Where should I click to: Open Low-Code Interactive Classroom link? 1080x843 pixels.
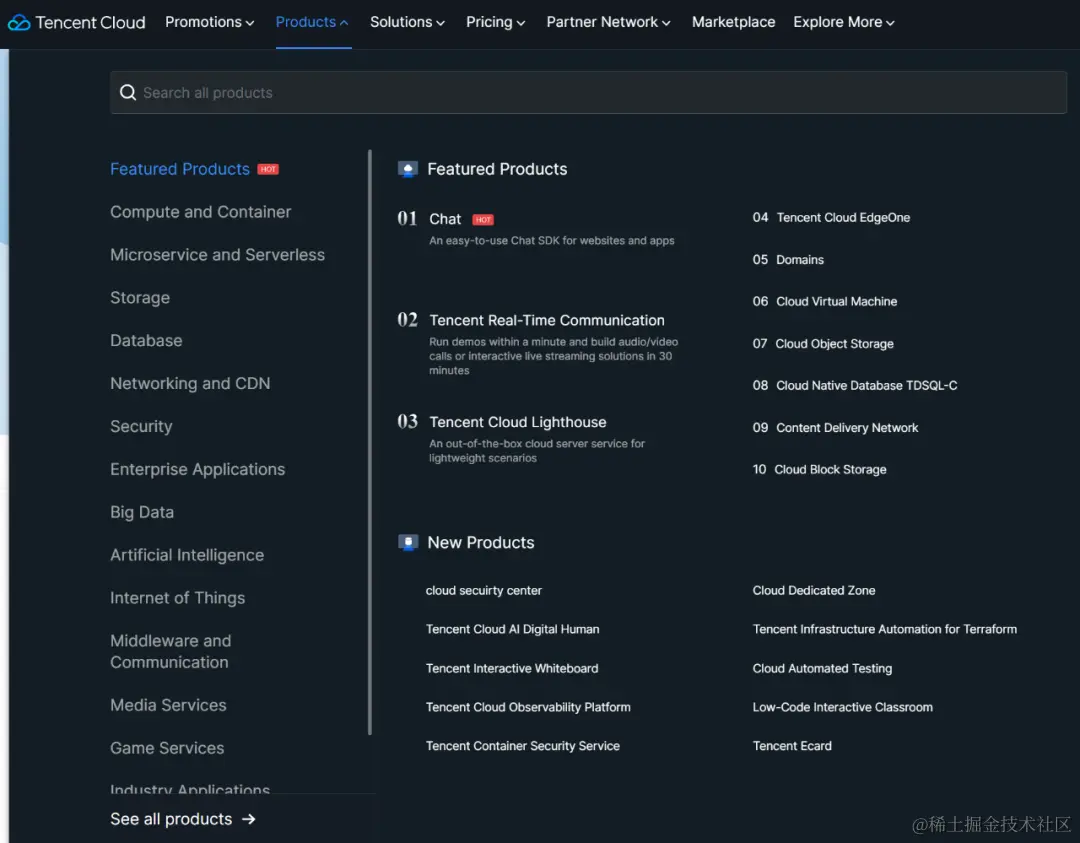click(x=842, y=707)
